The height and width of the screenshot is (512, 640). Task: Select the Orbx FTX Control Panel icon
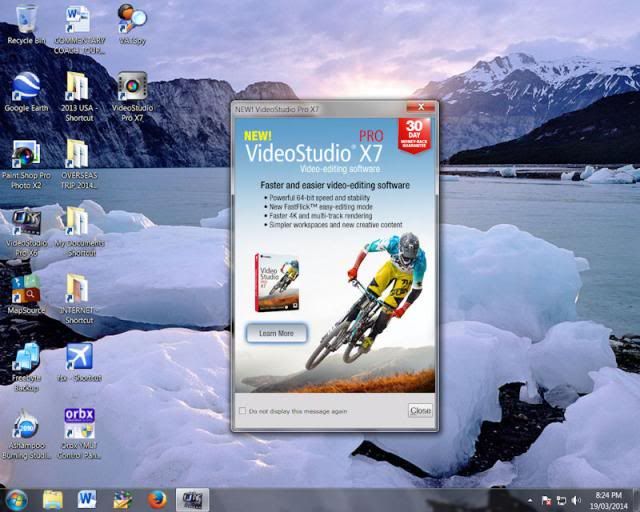(x=79, y=434)
